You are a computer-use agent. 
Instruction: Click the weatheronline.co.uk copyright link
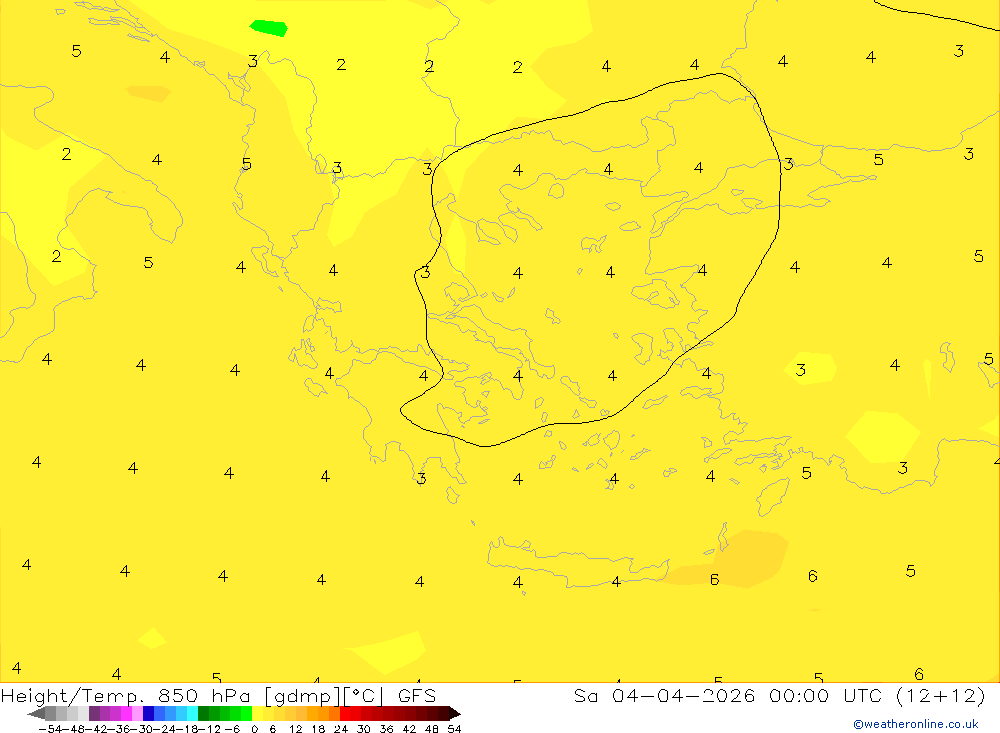[916, 724]
